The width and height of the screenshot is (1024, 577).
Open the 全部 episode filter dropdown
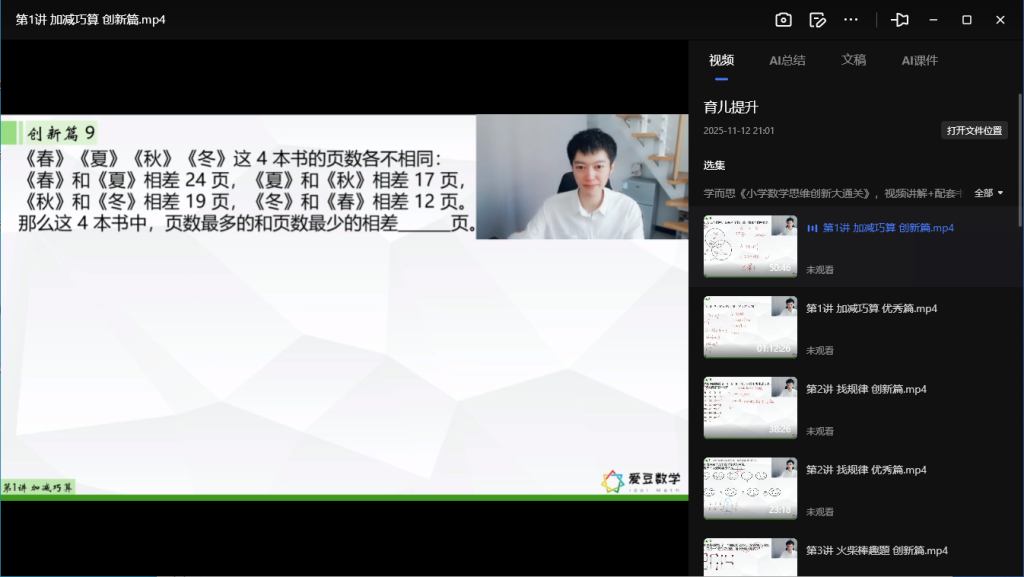click(986, 192)
